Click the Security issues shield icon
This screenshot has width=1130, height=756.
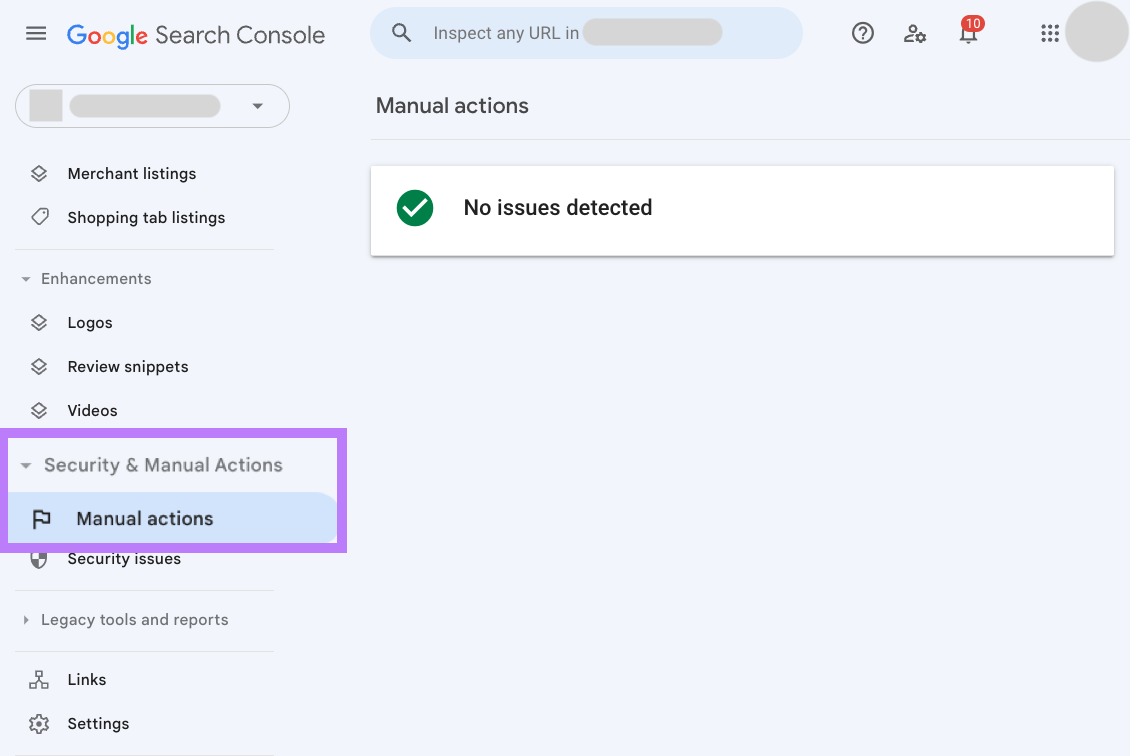coord(38,558)
